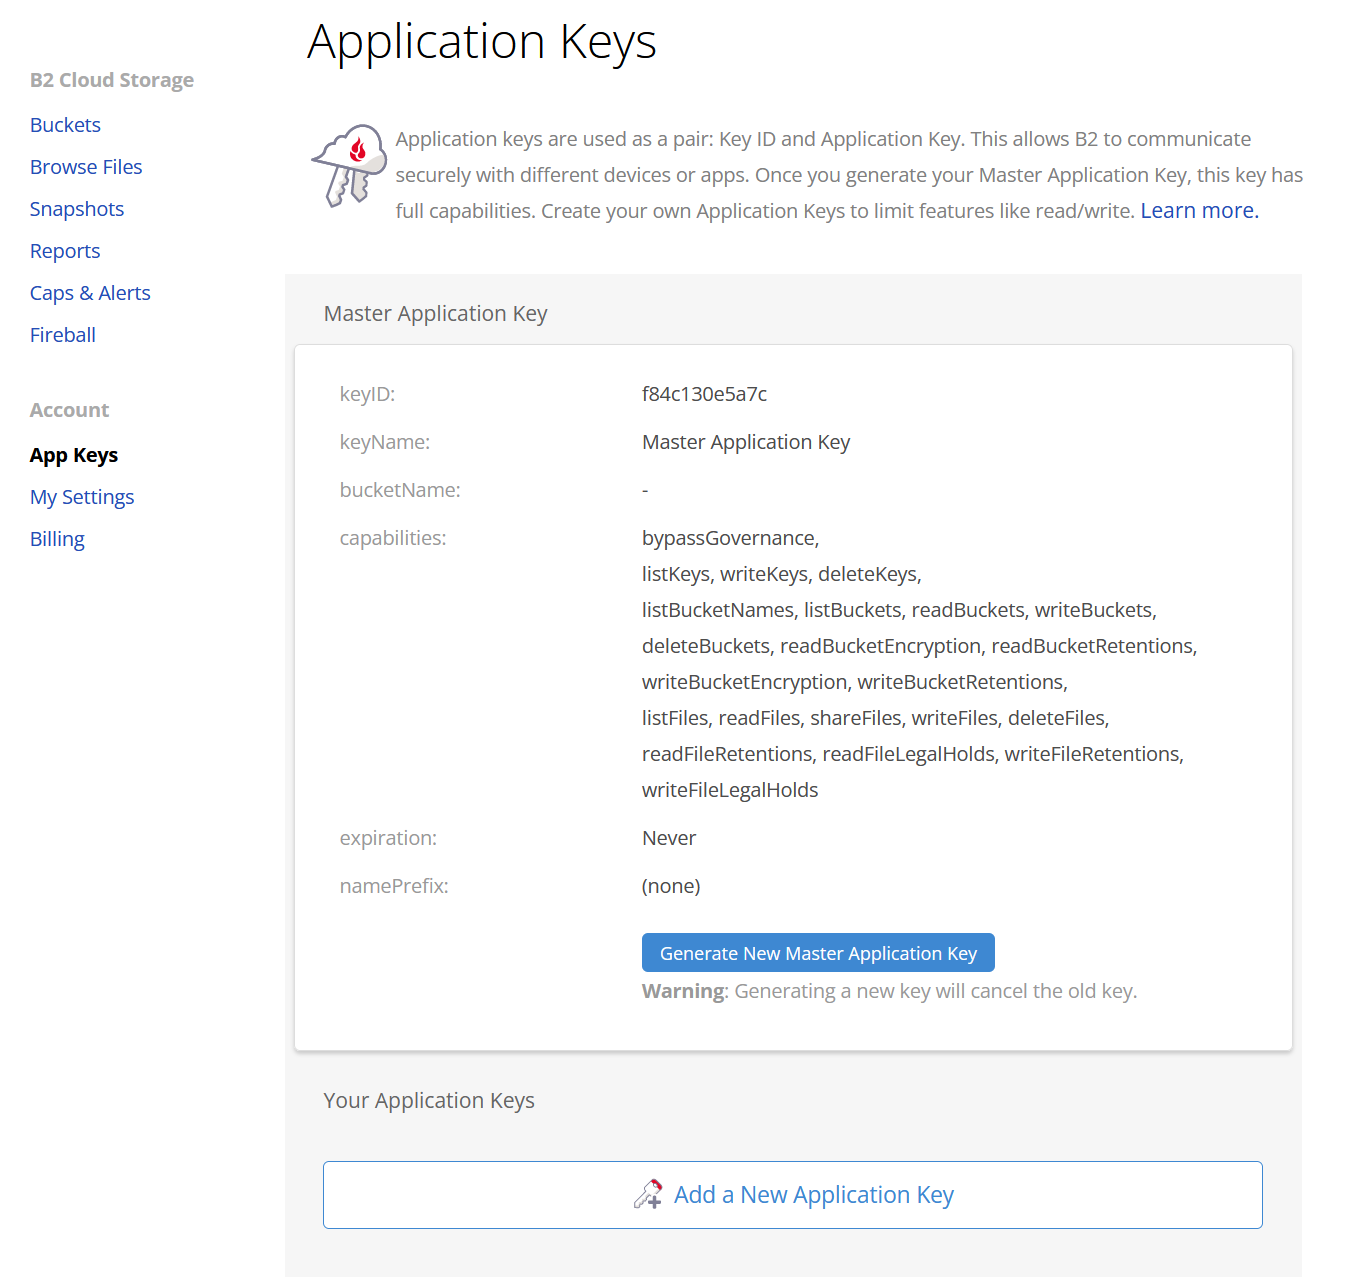Click the expiration value Never

click(669, 838)
